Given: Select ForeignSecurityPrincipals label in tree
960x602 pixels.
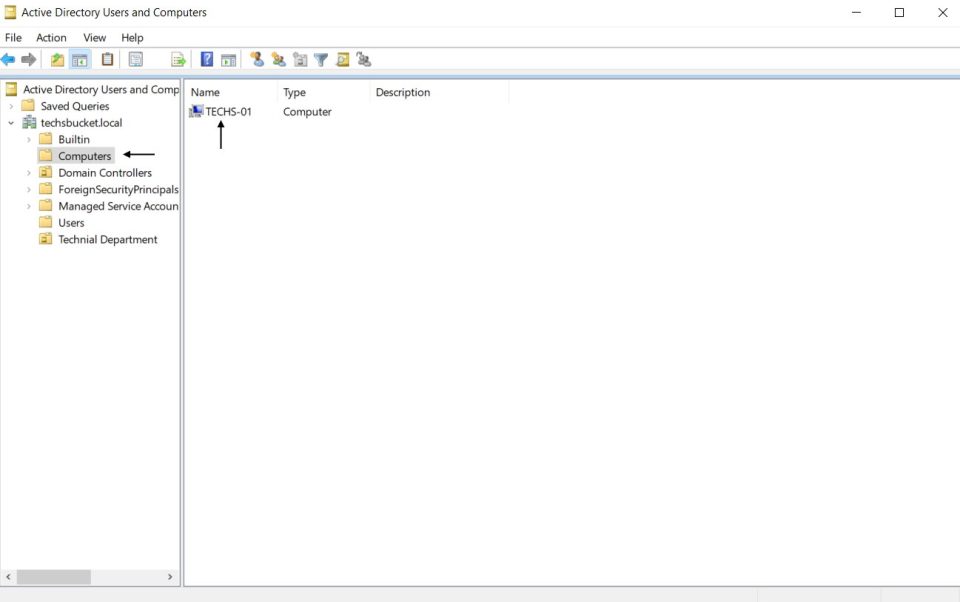Looking at the screenshot, I should point(118,190).
